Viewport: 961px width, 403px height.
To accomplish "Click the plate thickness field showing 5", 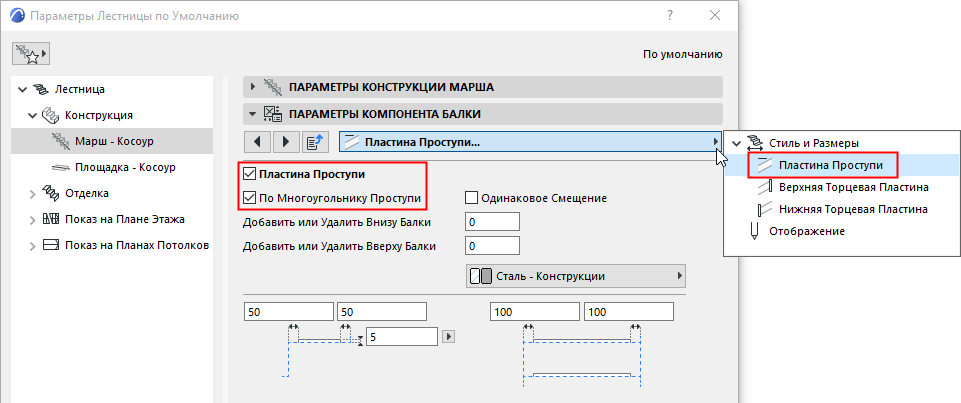I will click(402, 336).
